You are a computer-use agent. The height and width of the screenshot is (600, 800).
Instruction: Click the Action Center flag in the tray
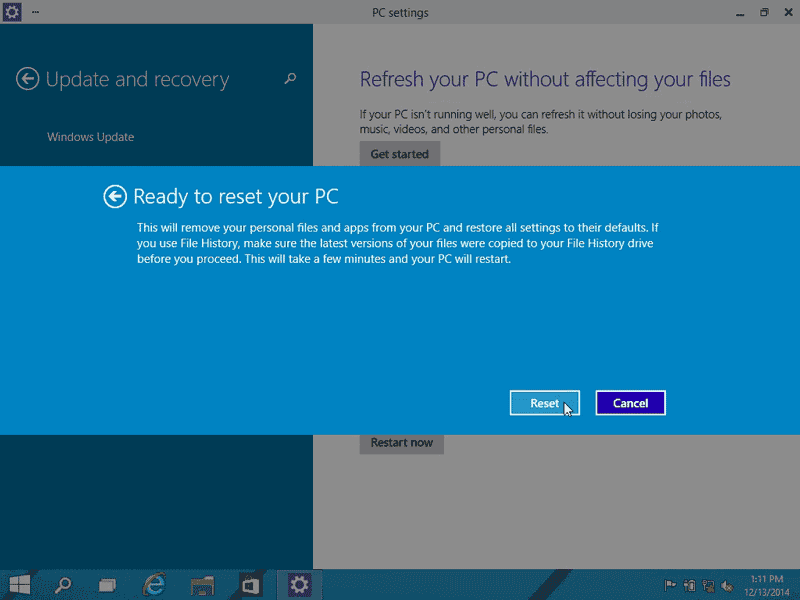(x=671, y=586)
